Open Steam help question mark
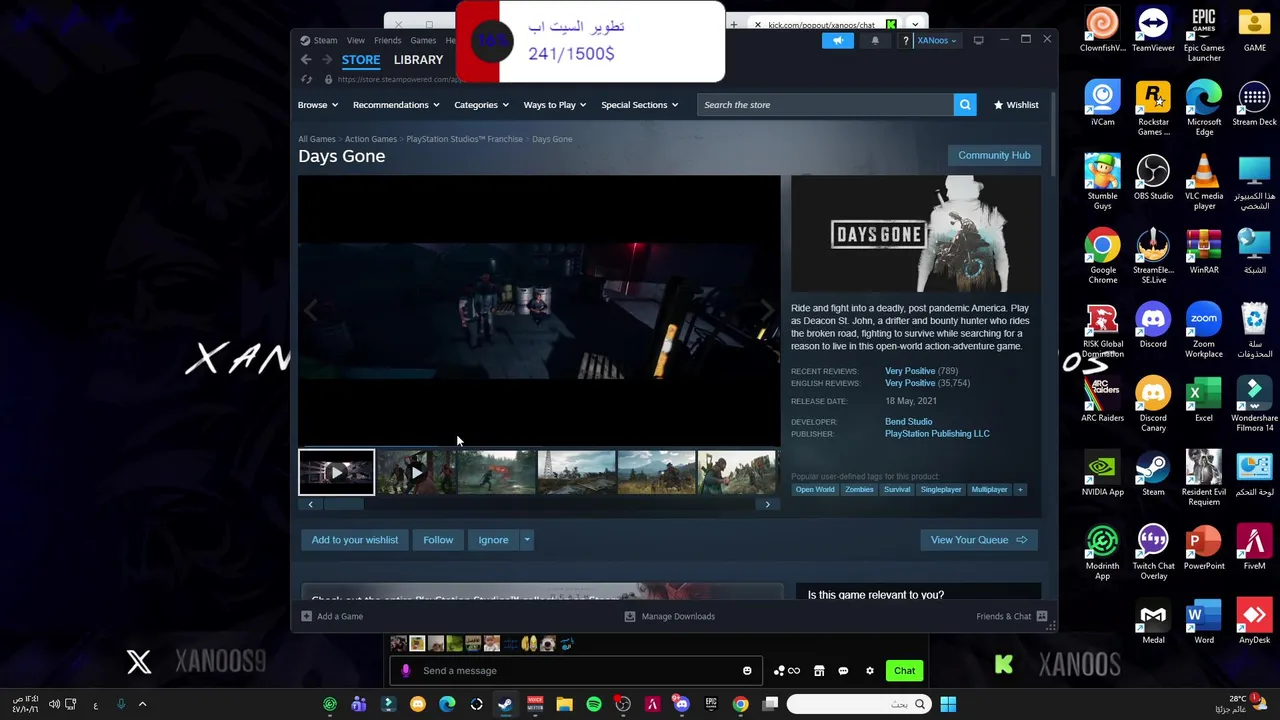 [905, 40]
